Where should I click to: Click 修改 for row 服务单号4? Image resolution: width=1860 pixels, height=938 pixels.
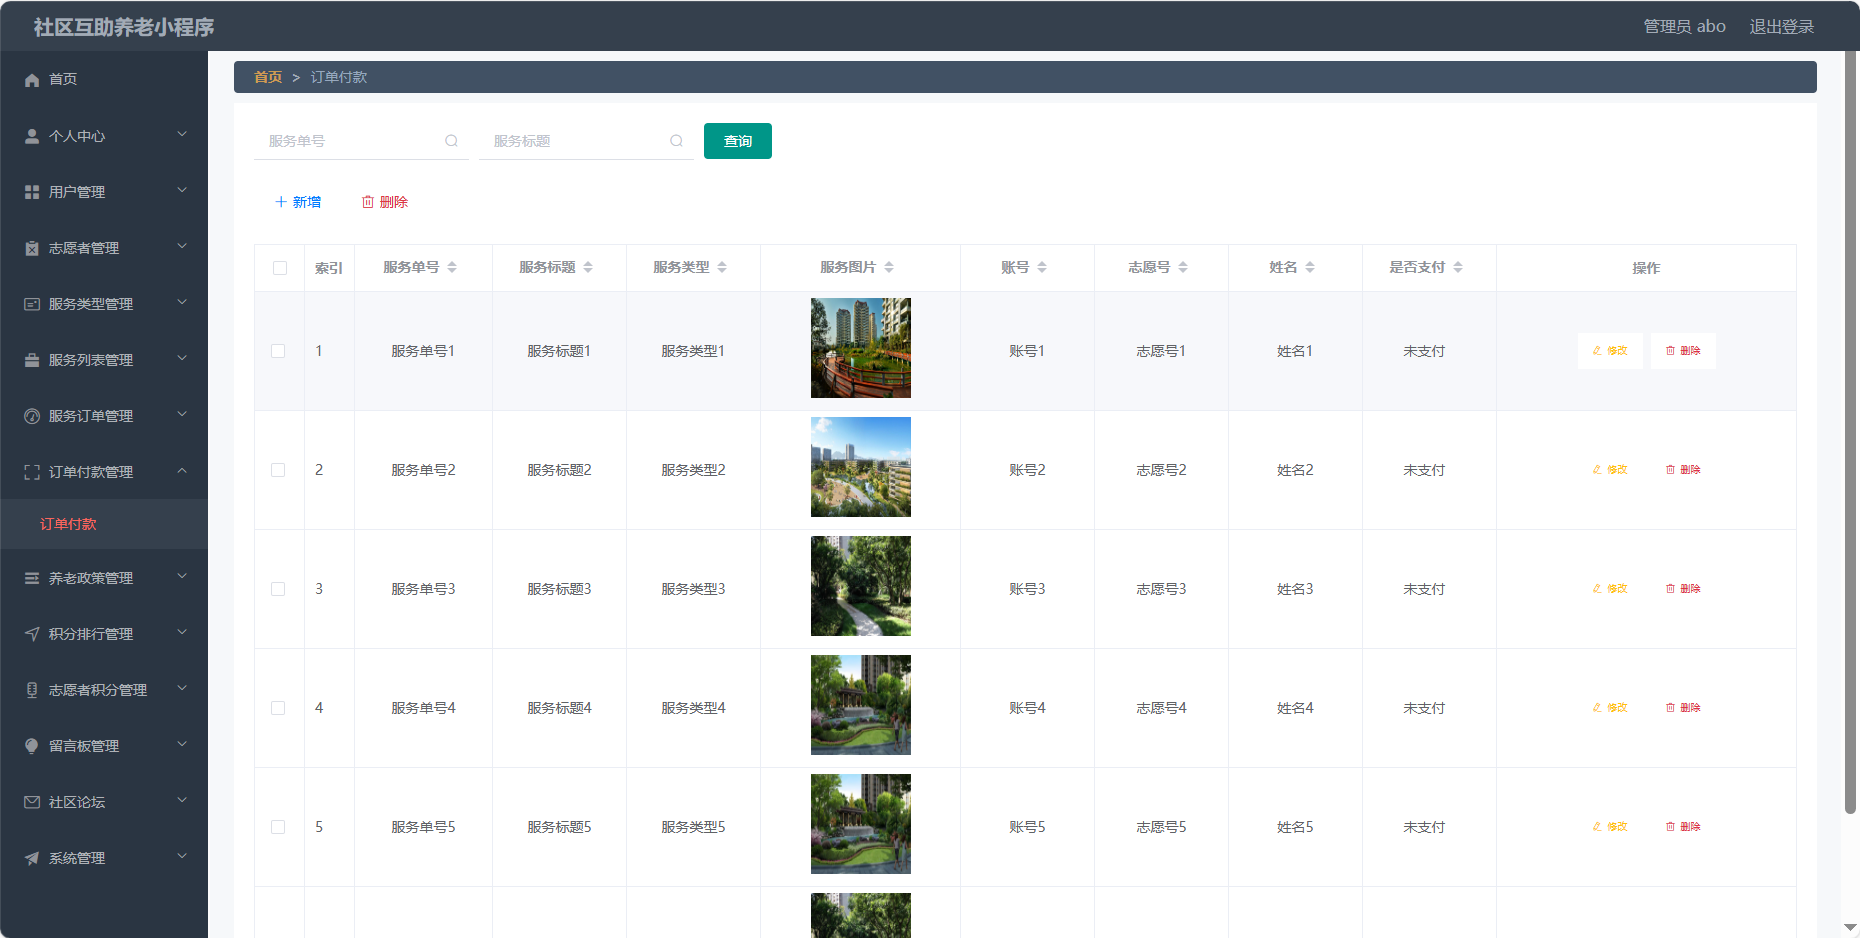point(1610,708)
